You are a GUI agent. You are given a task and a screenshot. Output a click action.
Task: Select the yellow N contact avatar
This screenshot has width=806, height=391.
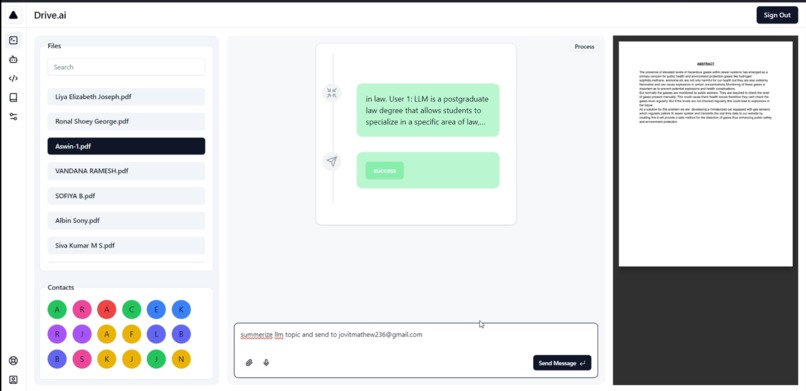181,359
